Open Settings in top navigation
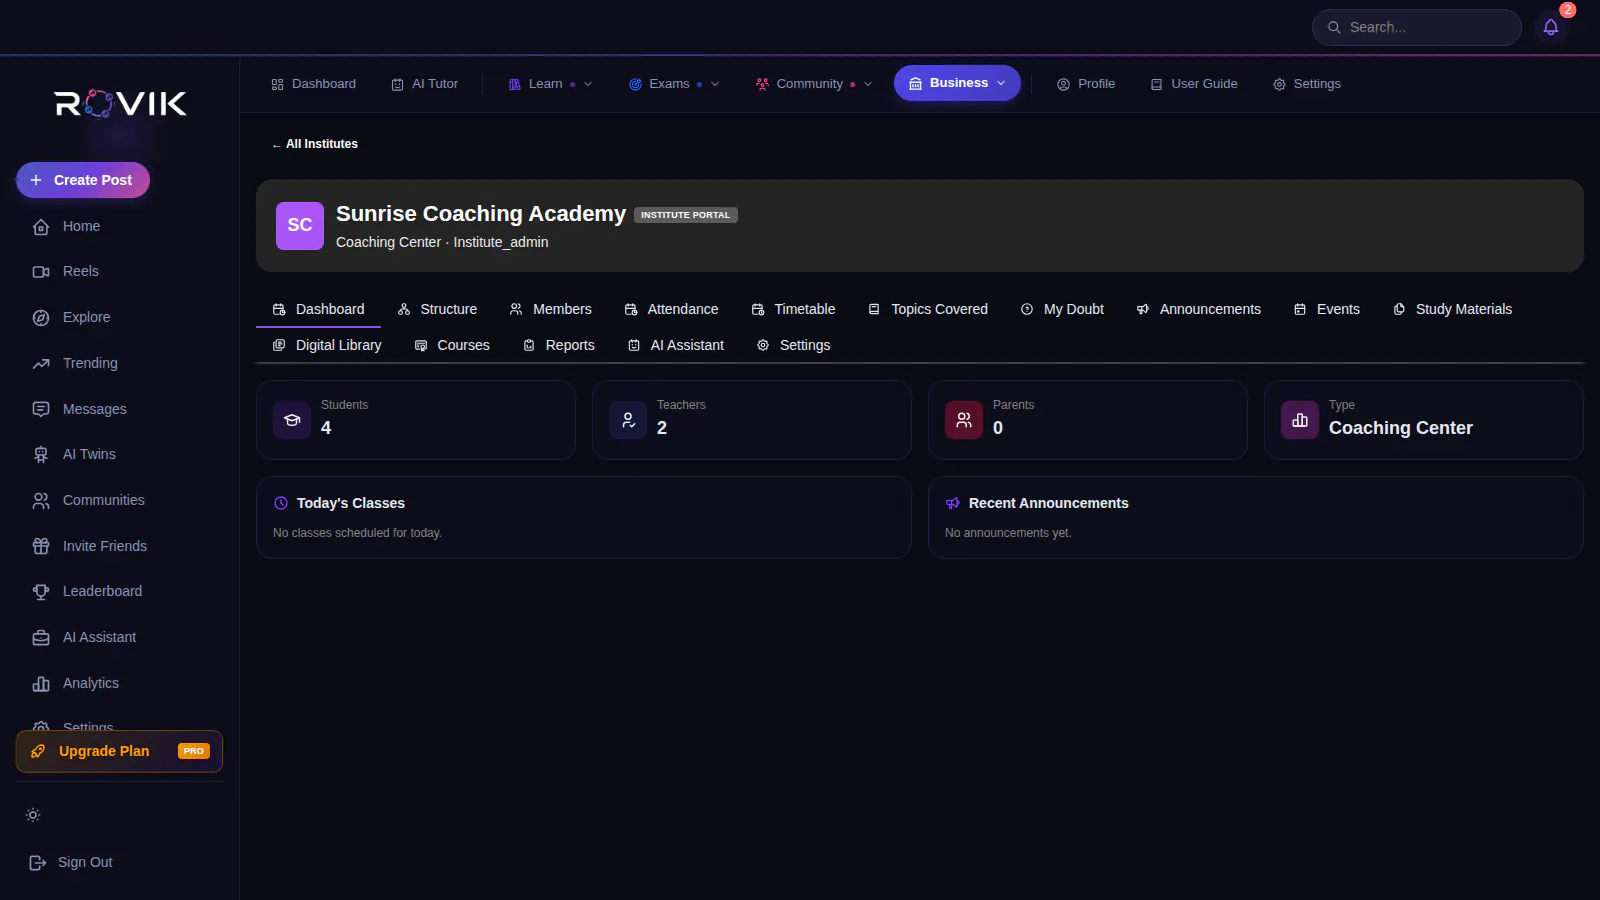Screen dimensions: 1600x900 click(1307, 84)
